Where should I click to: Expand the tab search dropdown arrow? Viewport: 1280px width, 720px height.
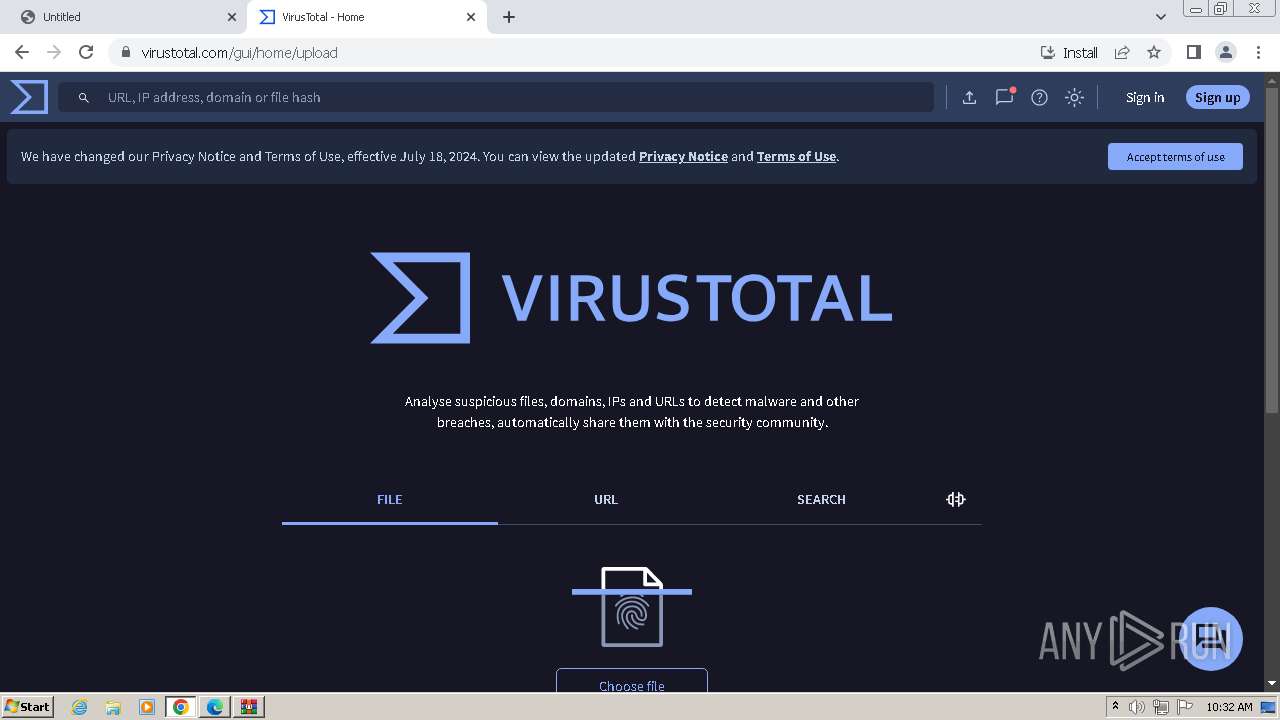pyautogui.click(x=1160, y=17)
